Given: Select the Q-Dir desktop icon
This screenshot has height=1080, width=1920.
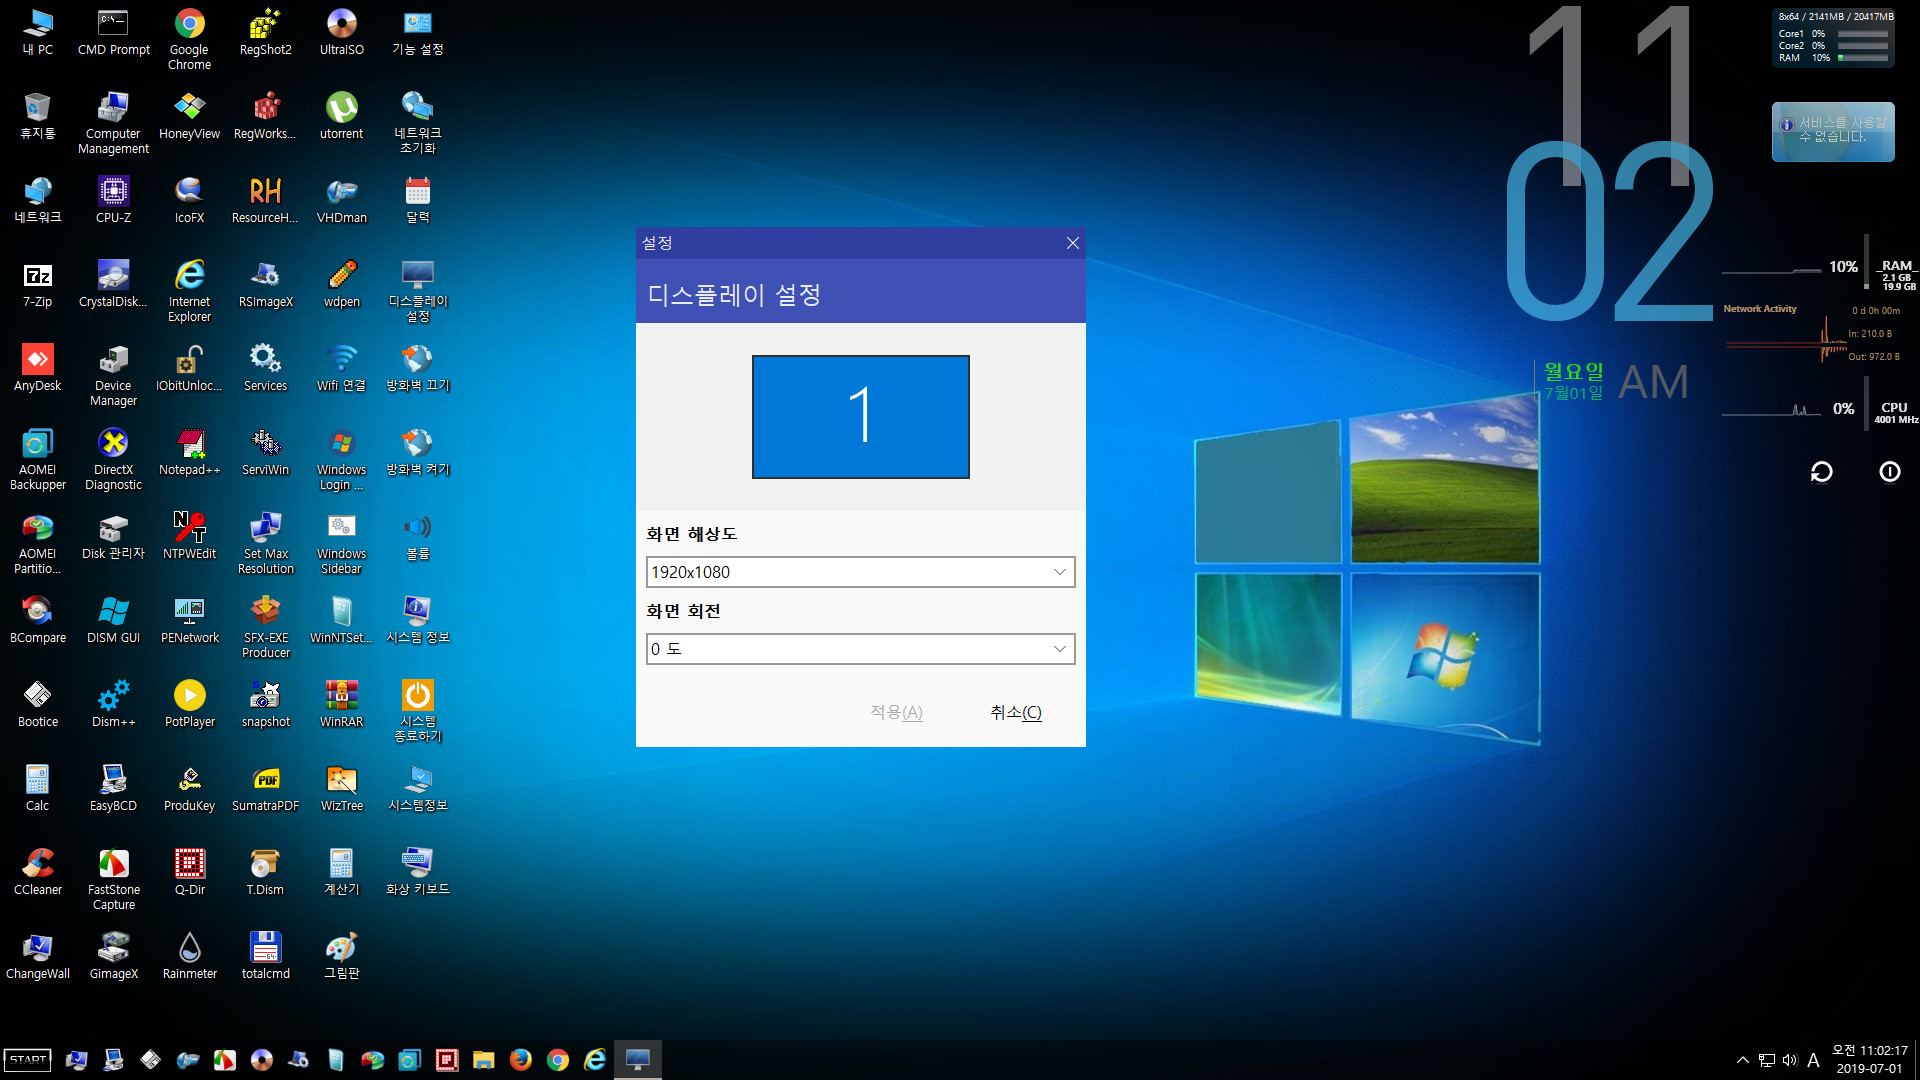Looking at the screenshot, I should click(190, 873).
